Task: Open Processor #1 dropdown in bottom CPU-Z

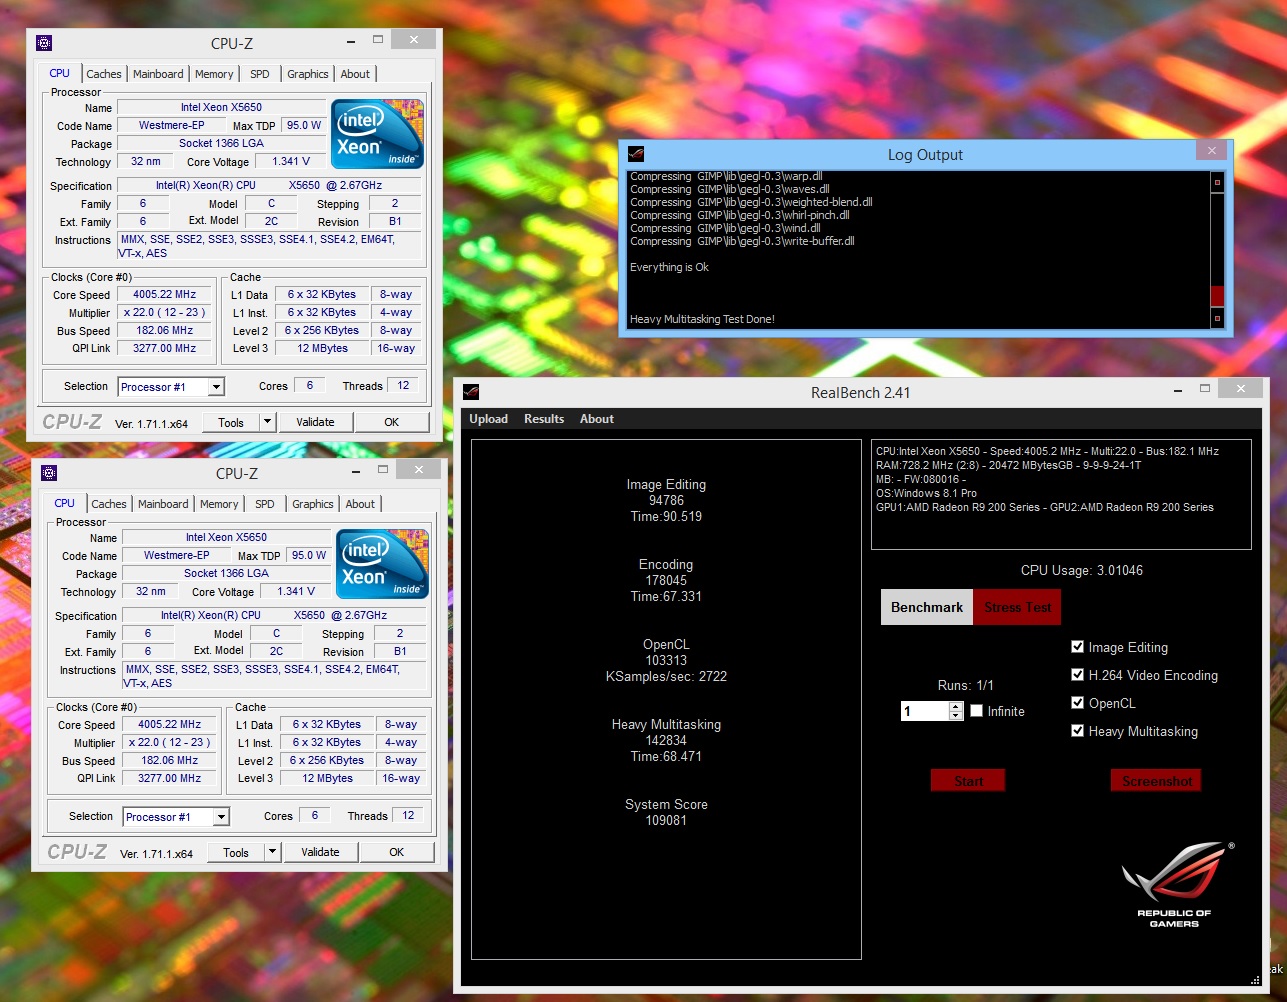Action: coord(176,817)
